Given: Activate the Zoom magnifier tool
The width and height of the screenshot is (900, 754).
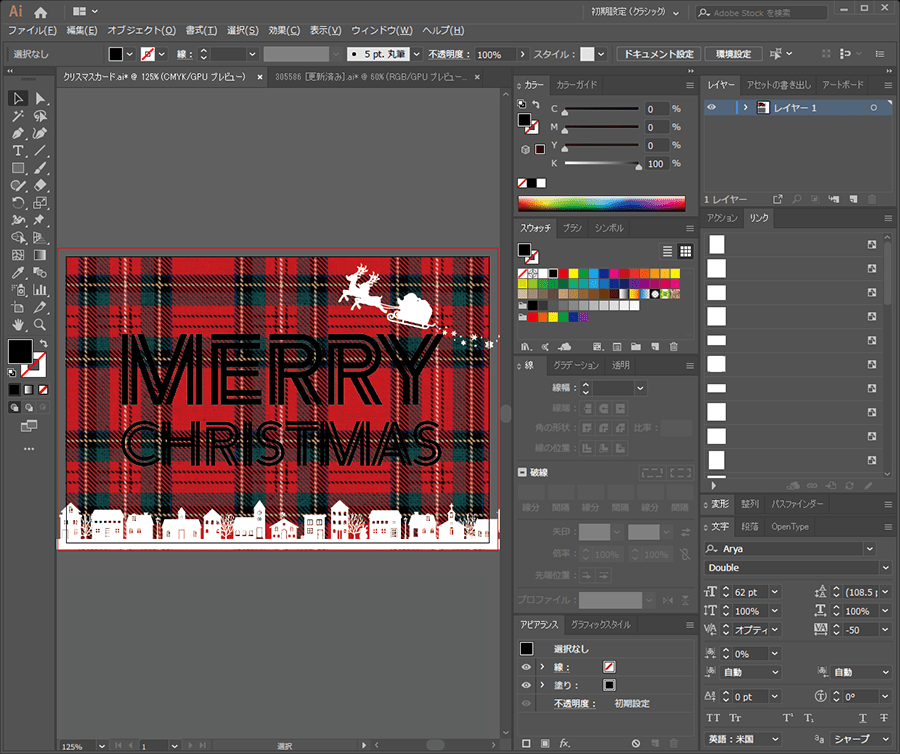Looking at the screenshot, I should pyautogui.click(x=40, y=325).
